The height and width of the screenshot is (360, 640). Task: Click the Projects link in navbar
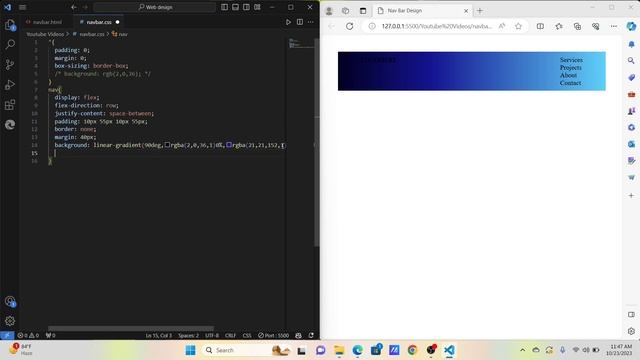[x=571, y=67]
